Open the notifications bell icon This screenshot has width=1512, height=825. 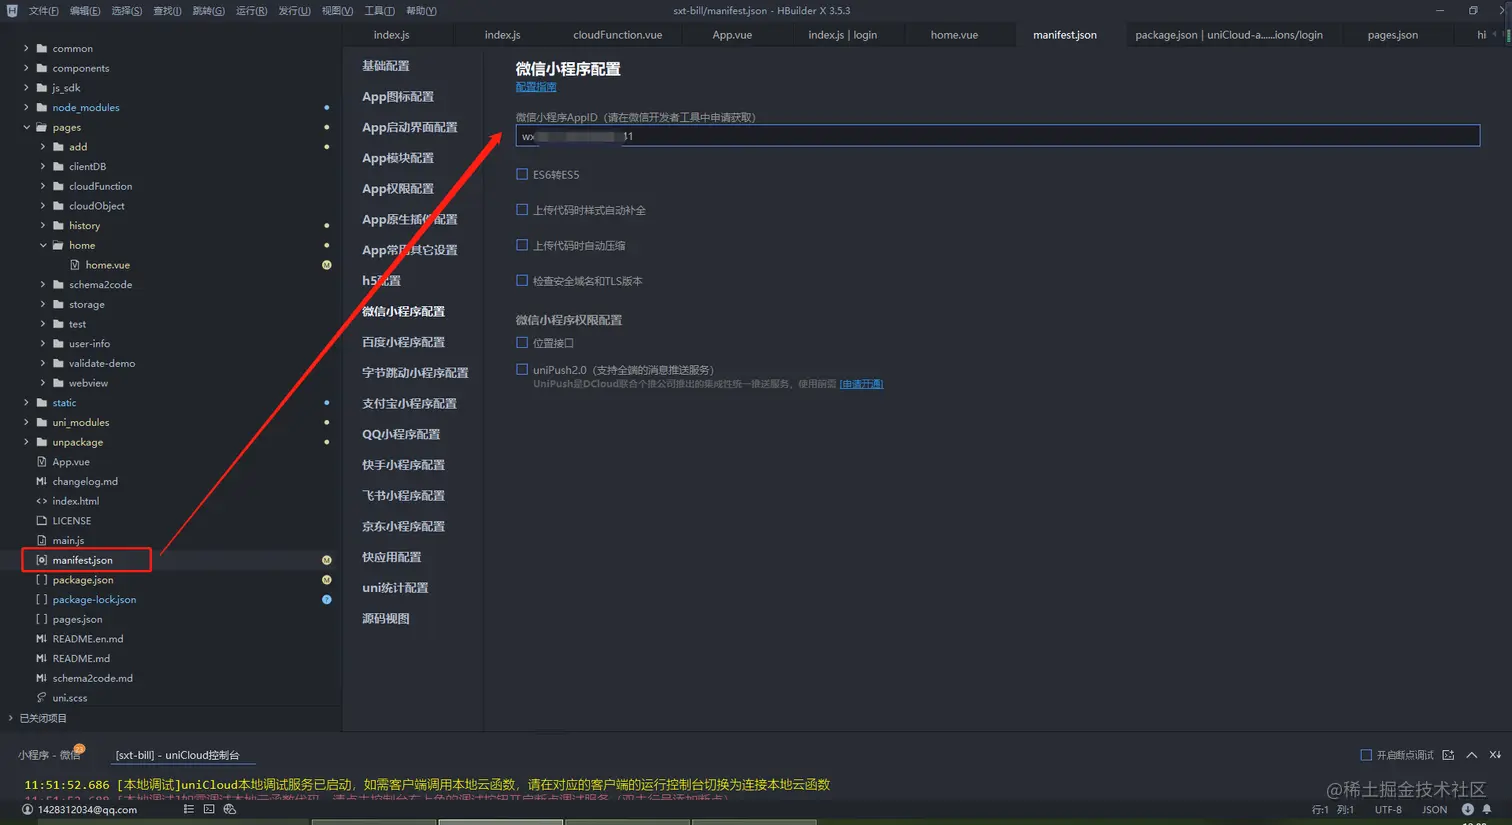[1487, 809]
